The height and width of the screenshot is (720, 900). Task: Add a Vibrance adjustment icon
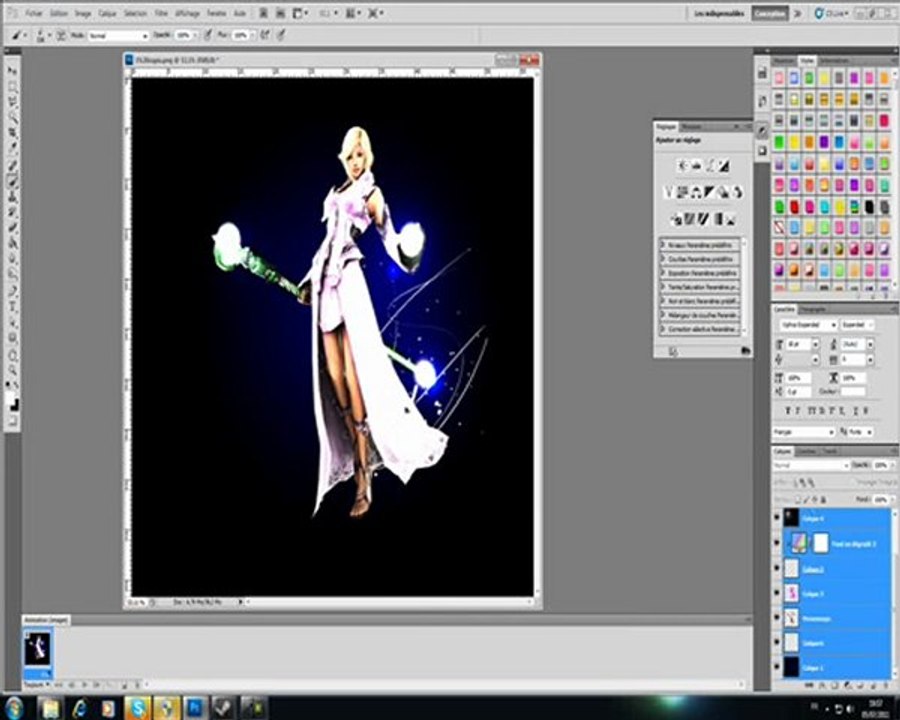(x=669, y=192)
